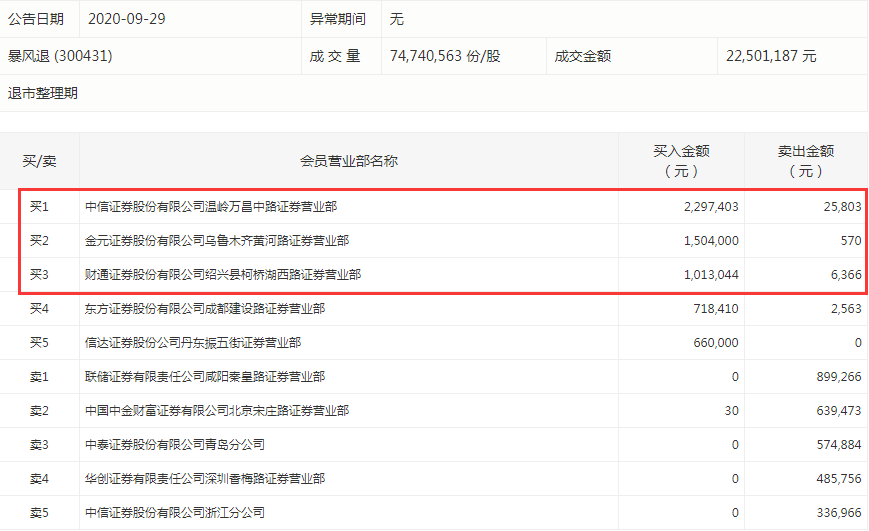Select 中国中金财富证券北京宋庄路证券营业部 row name

click(x=217, y=411)
